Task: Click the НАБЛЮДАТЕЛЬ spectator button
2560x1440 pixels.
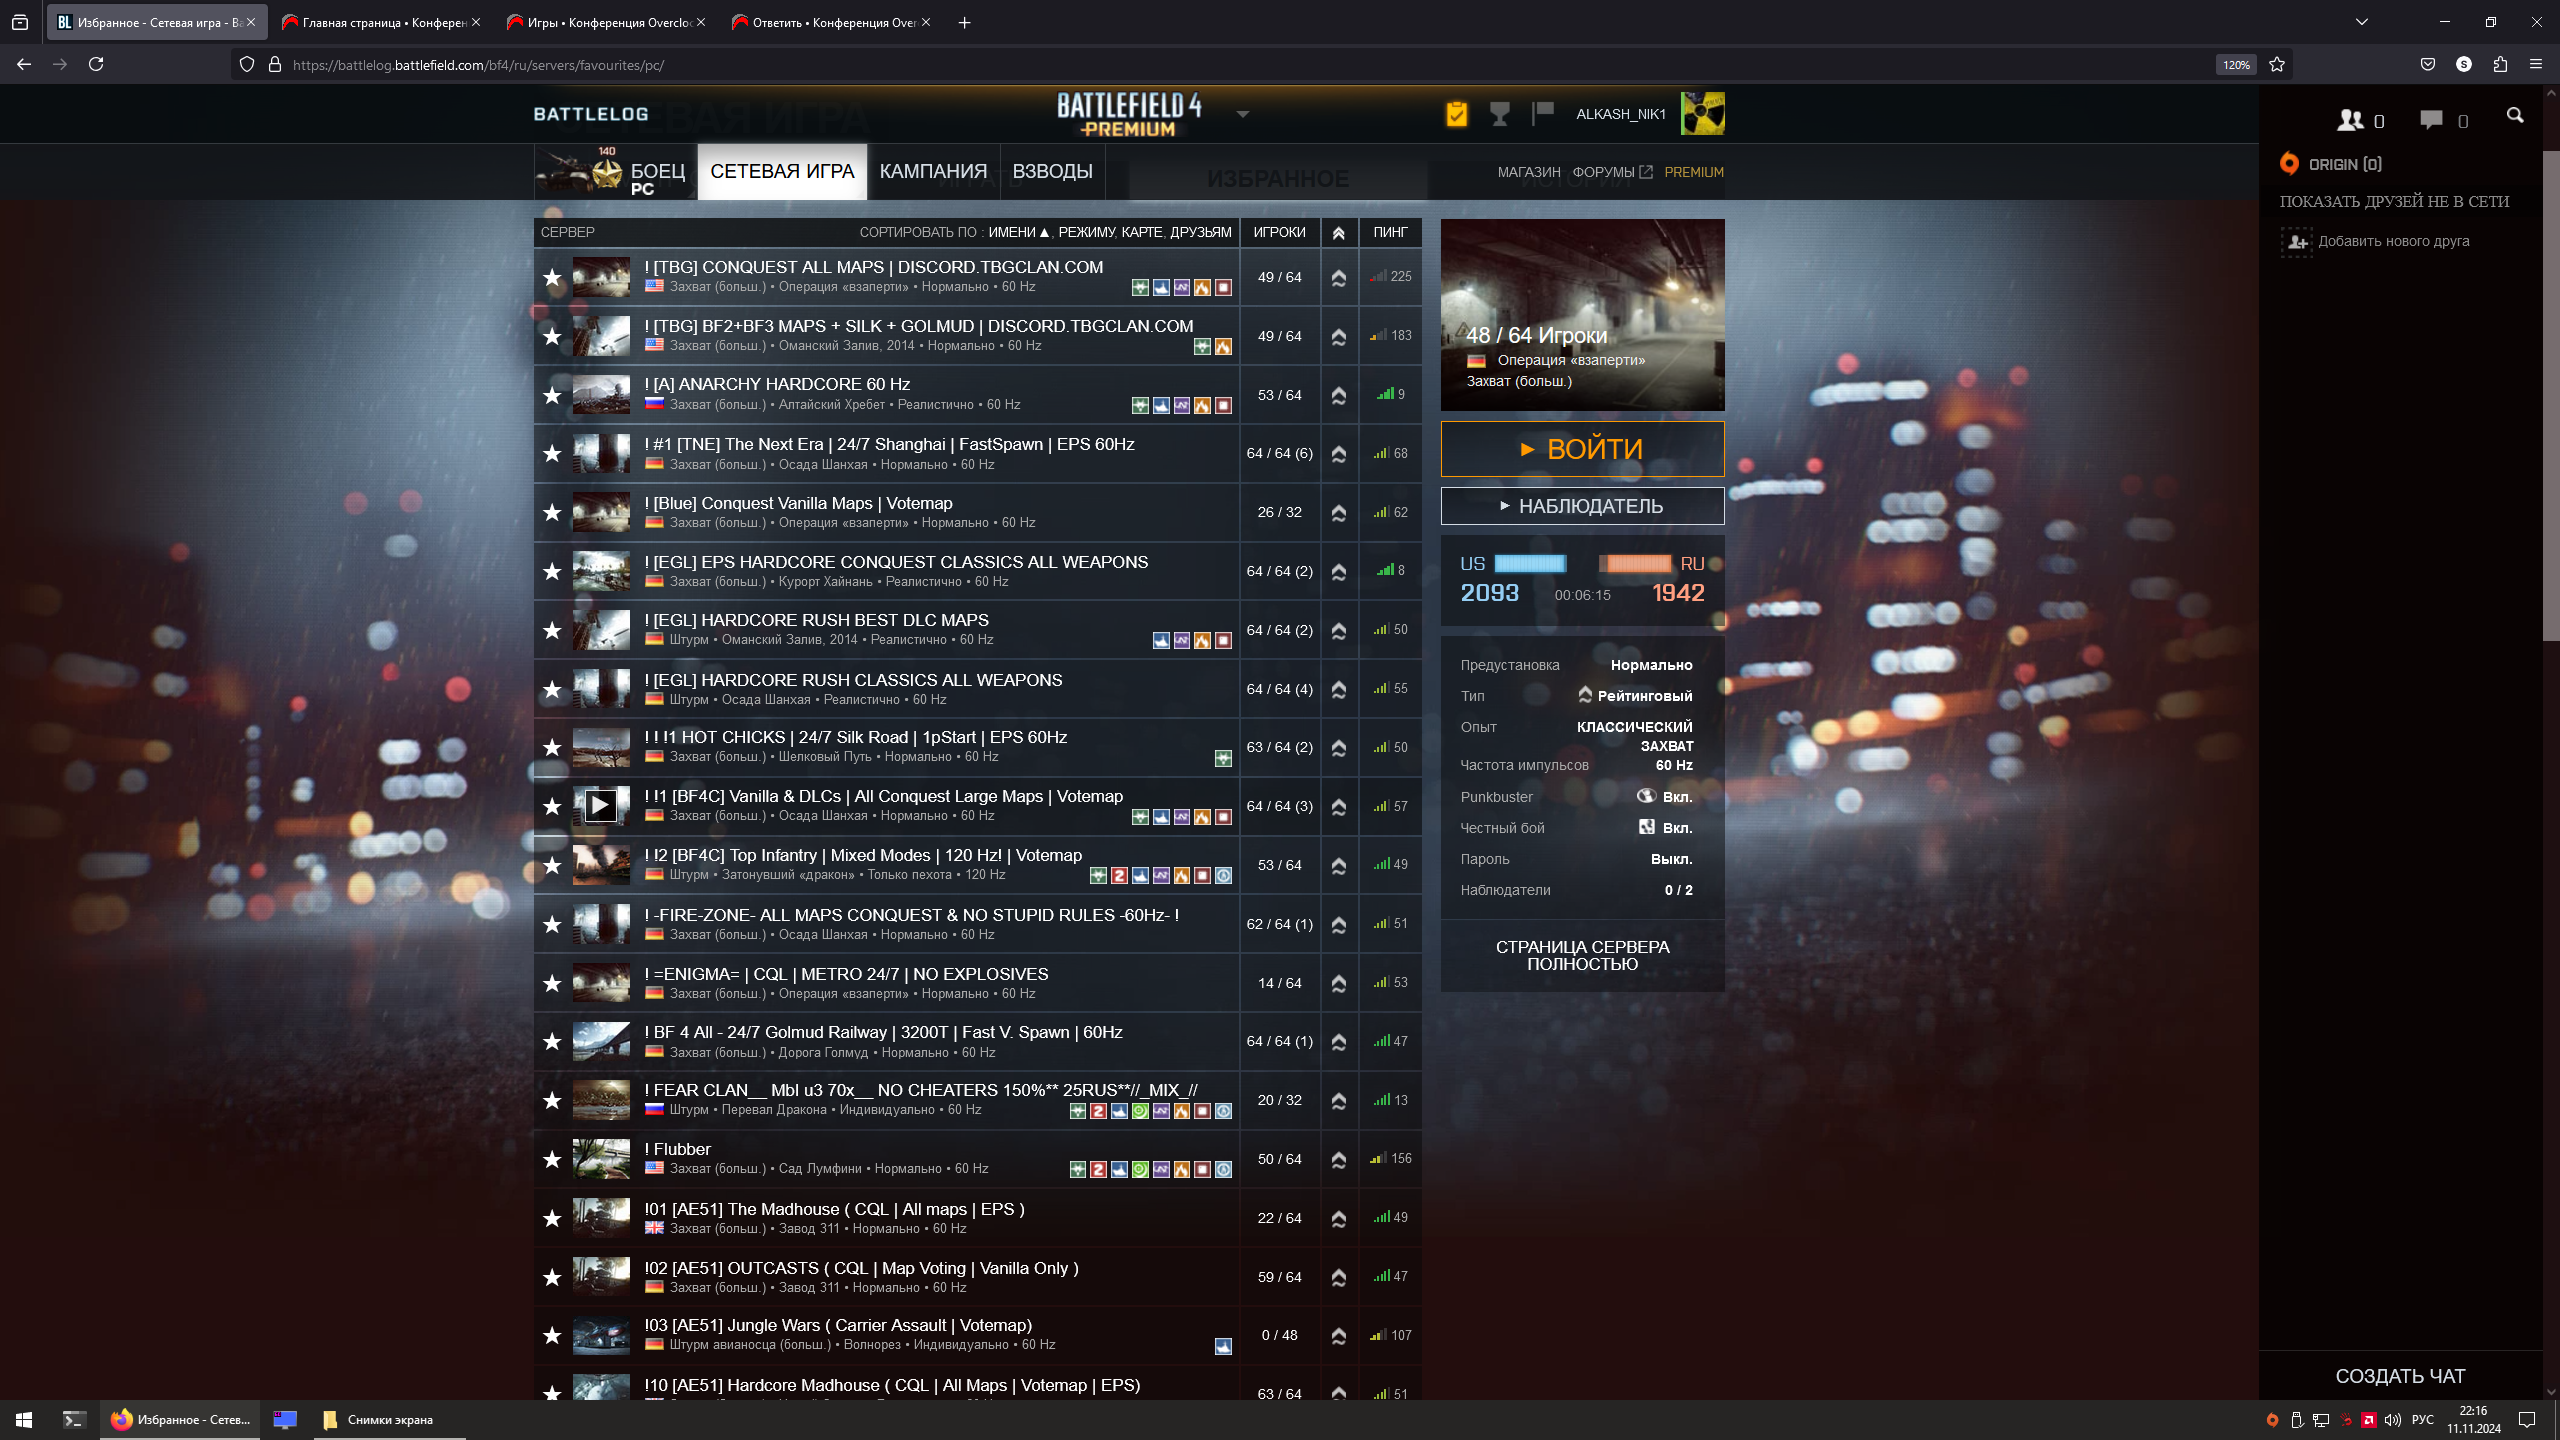Action: click(1582, 506)
